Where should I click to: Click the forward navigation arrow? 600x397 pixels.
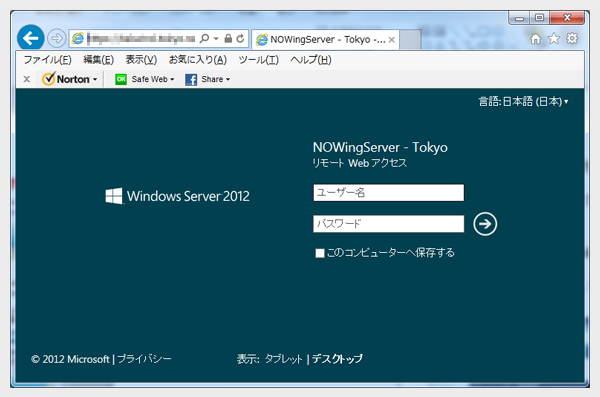click(56, 38)
